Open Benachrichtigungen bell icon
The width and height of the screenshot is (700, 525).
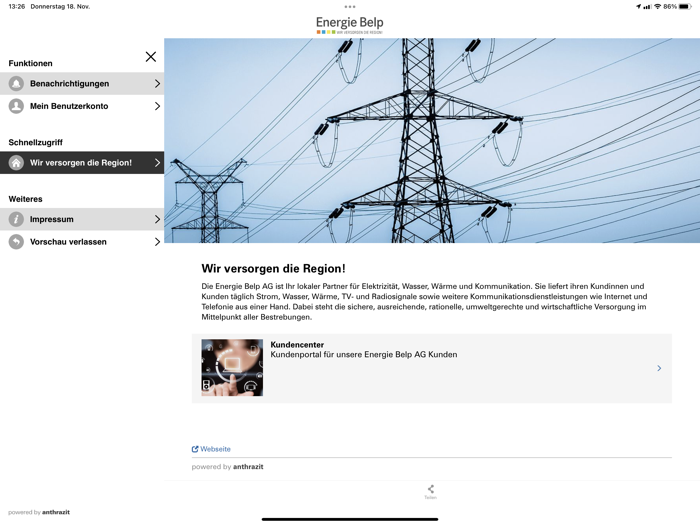[16, 83]
